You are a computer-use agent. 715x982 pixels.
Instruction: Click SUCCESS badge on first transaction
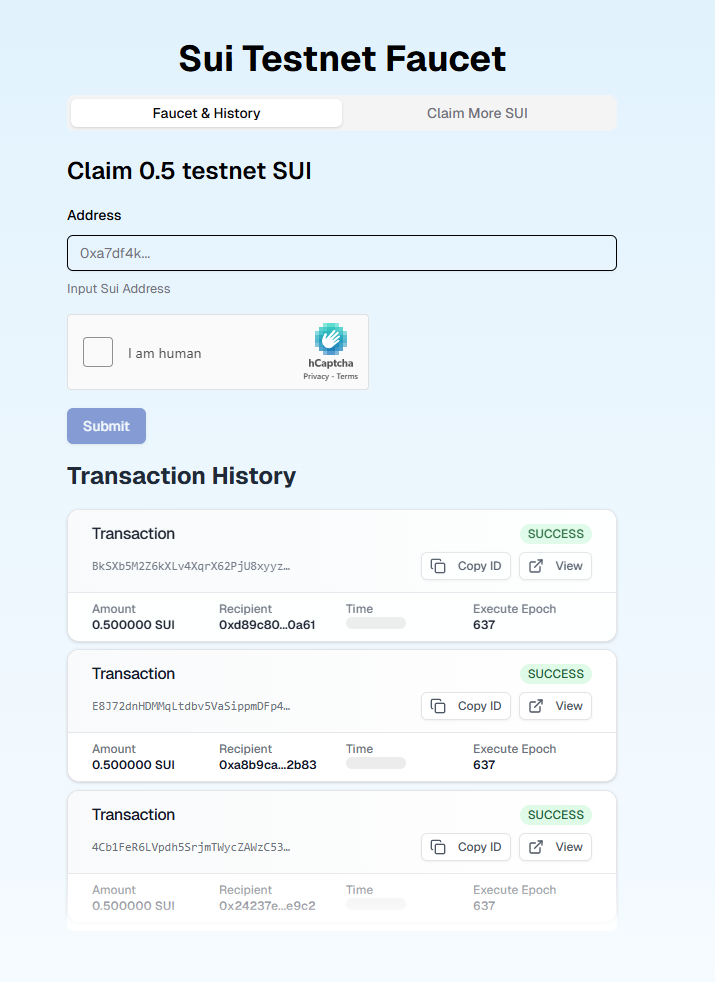[556, 534]
